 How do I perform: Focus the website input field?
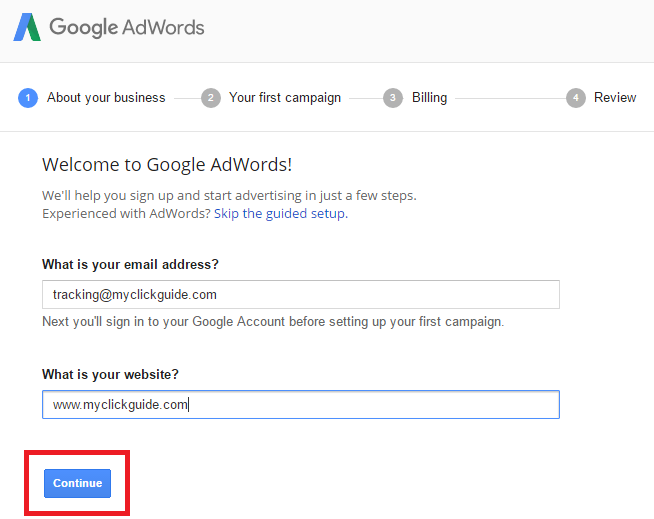tap(301, 405)
